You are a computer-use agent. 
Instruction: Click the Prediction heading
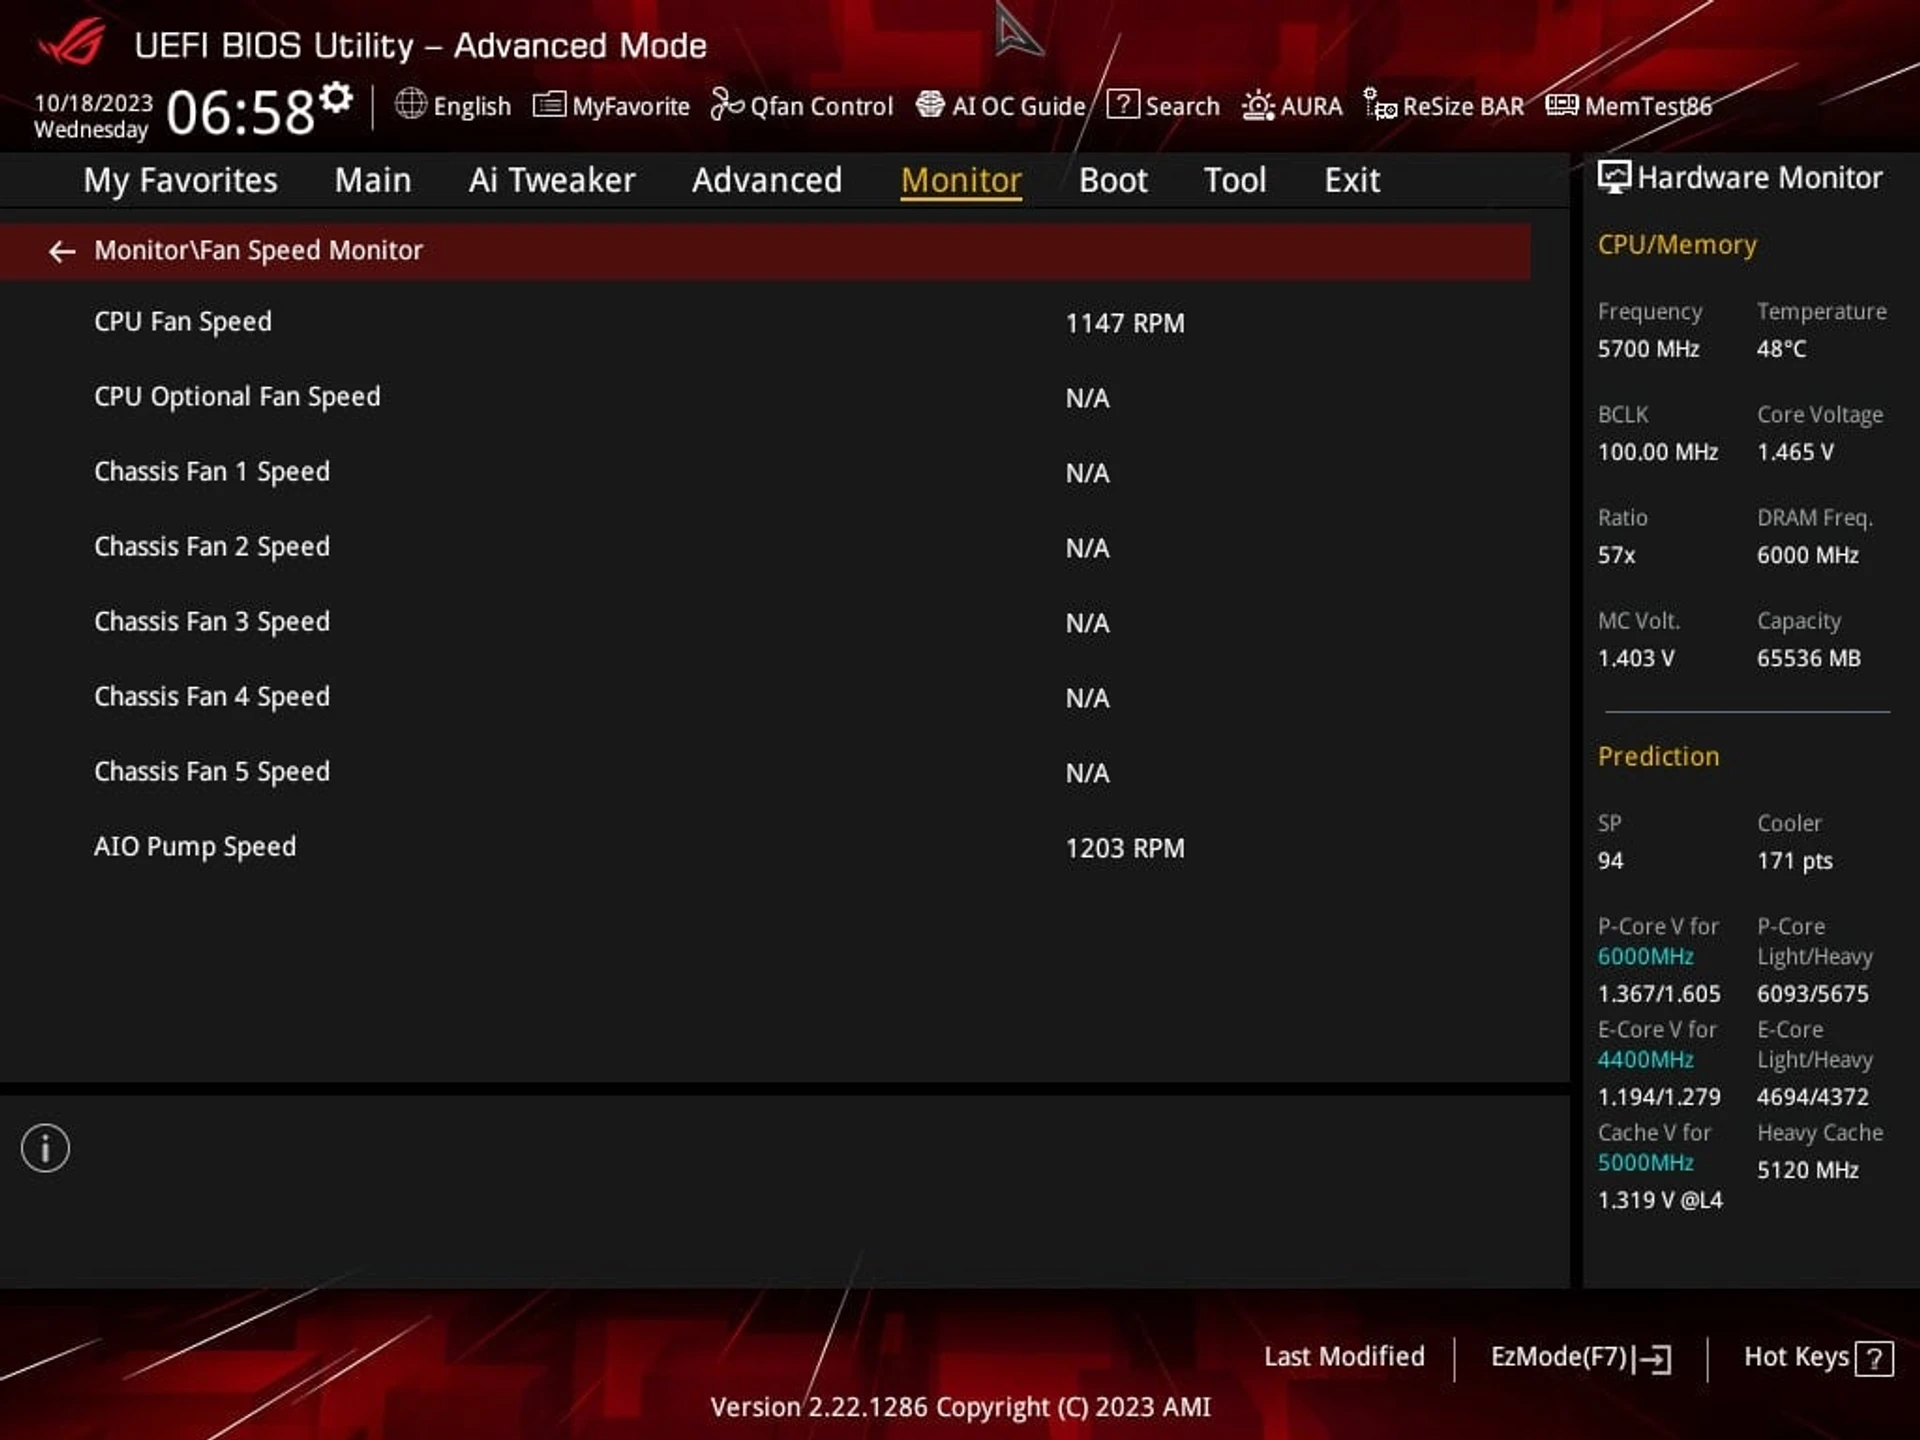tap(1658, 756)
